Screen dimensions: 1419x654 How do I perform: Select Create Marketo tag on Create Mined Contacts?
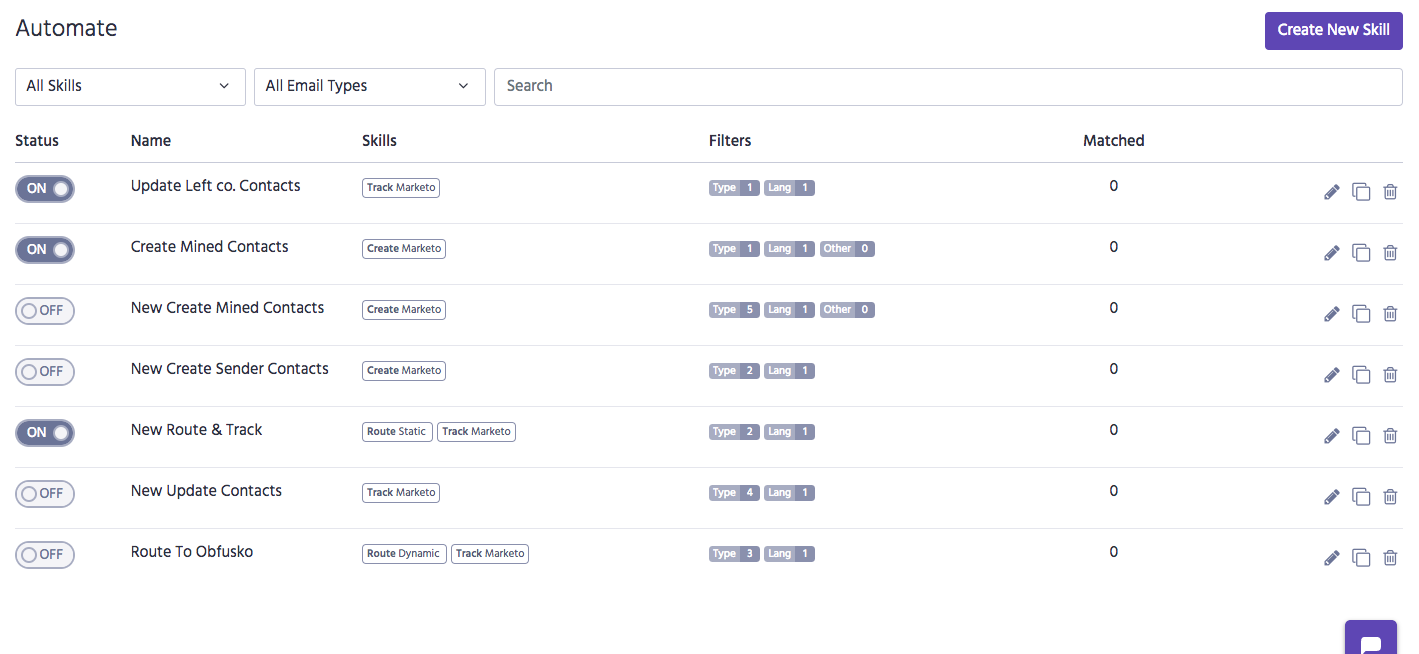(404, 248)
